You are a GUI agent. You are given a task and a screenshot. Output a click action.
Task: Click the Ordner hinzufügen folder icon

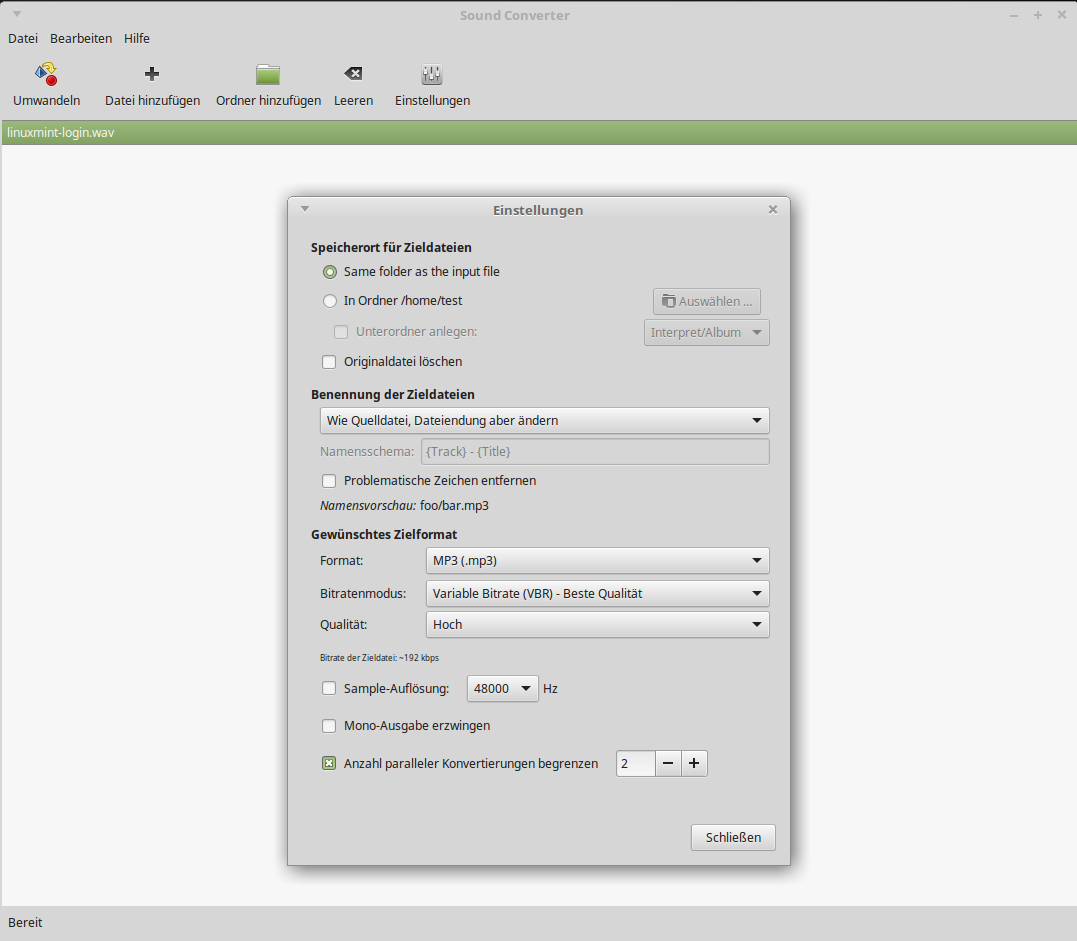[268, 73]
